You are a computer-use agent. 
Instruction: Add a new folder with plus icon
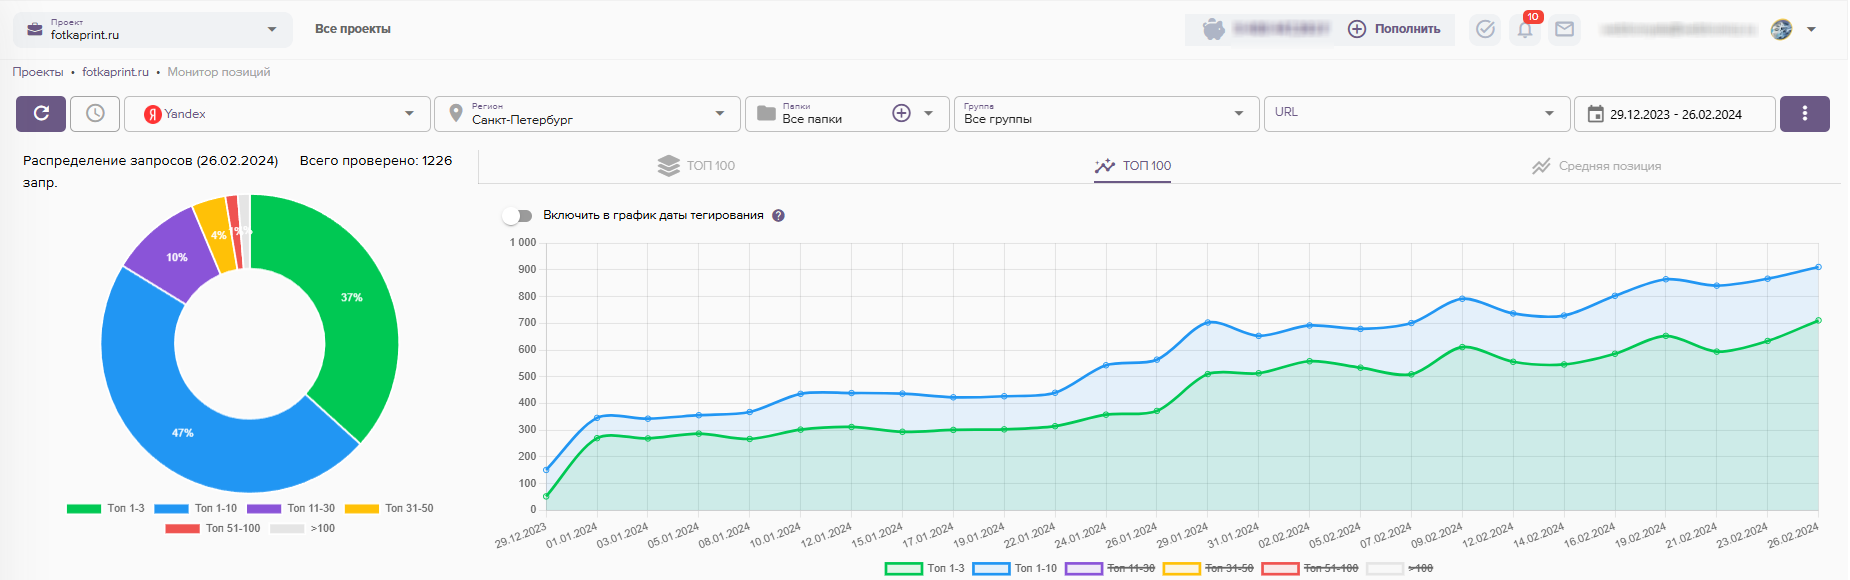[x=901, y=114]
